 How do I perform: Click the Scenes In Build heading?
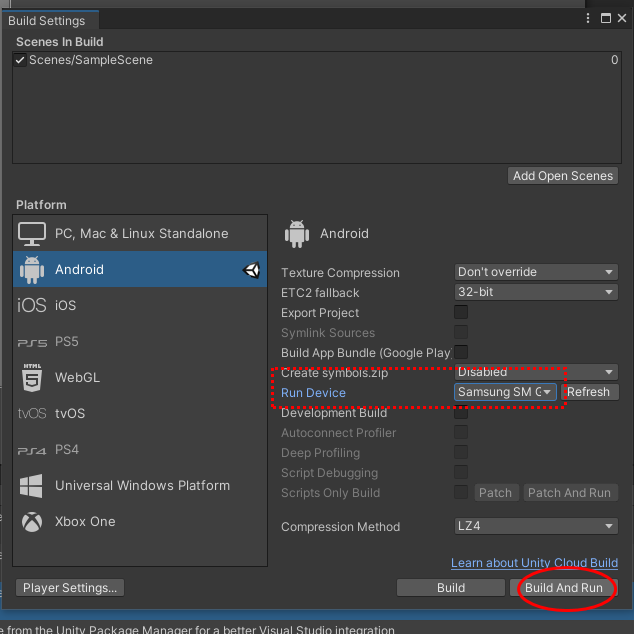[60, 42]
